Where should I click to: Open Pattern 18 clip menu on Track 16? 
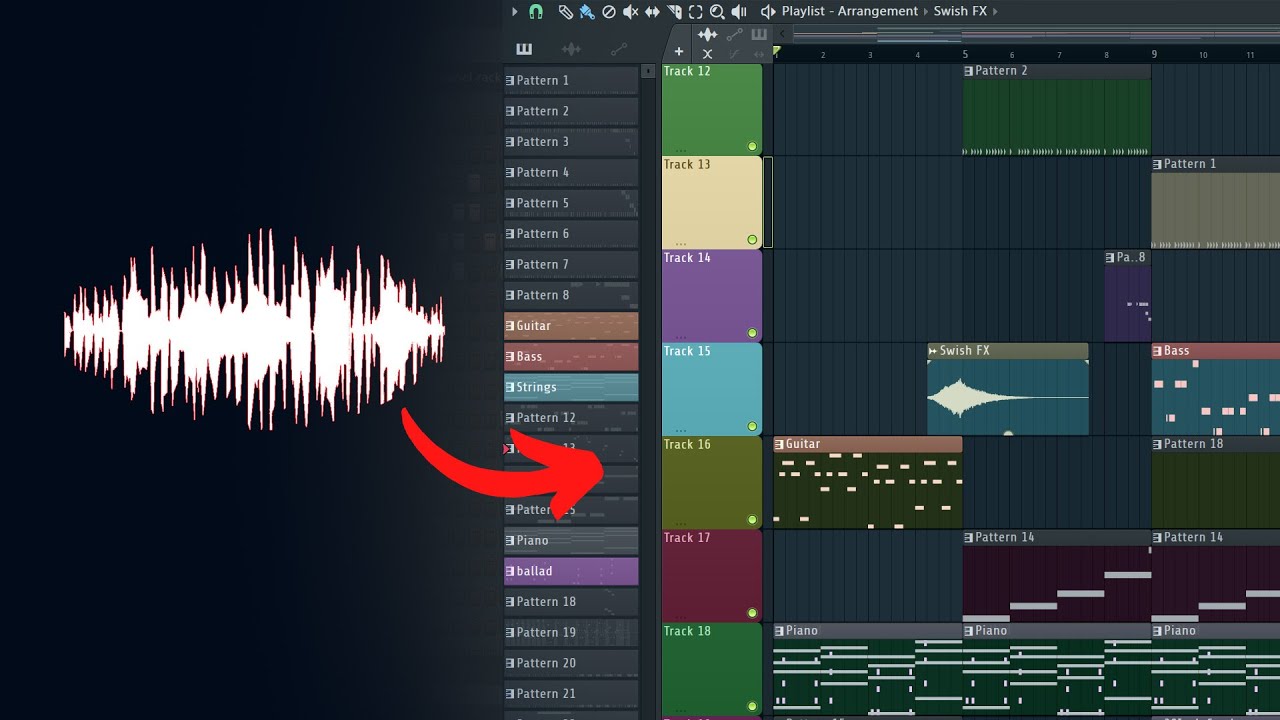coord(1158,444)
